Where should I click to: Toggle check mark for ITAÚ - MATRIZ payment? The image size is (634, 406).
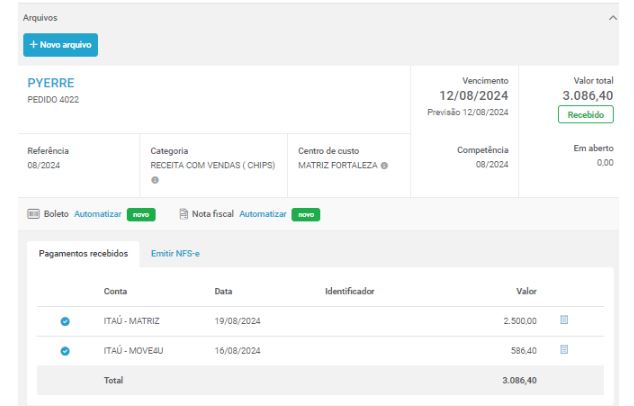[65, 321]
